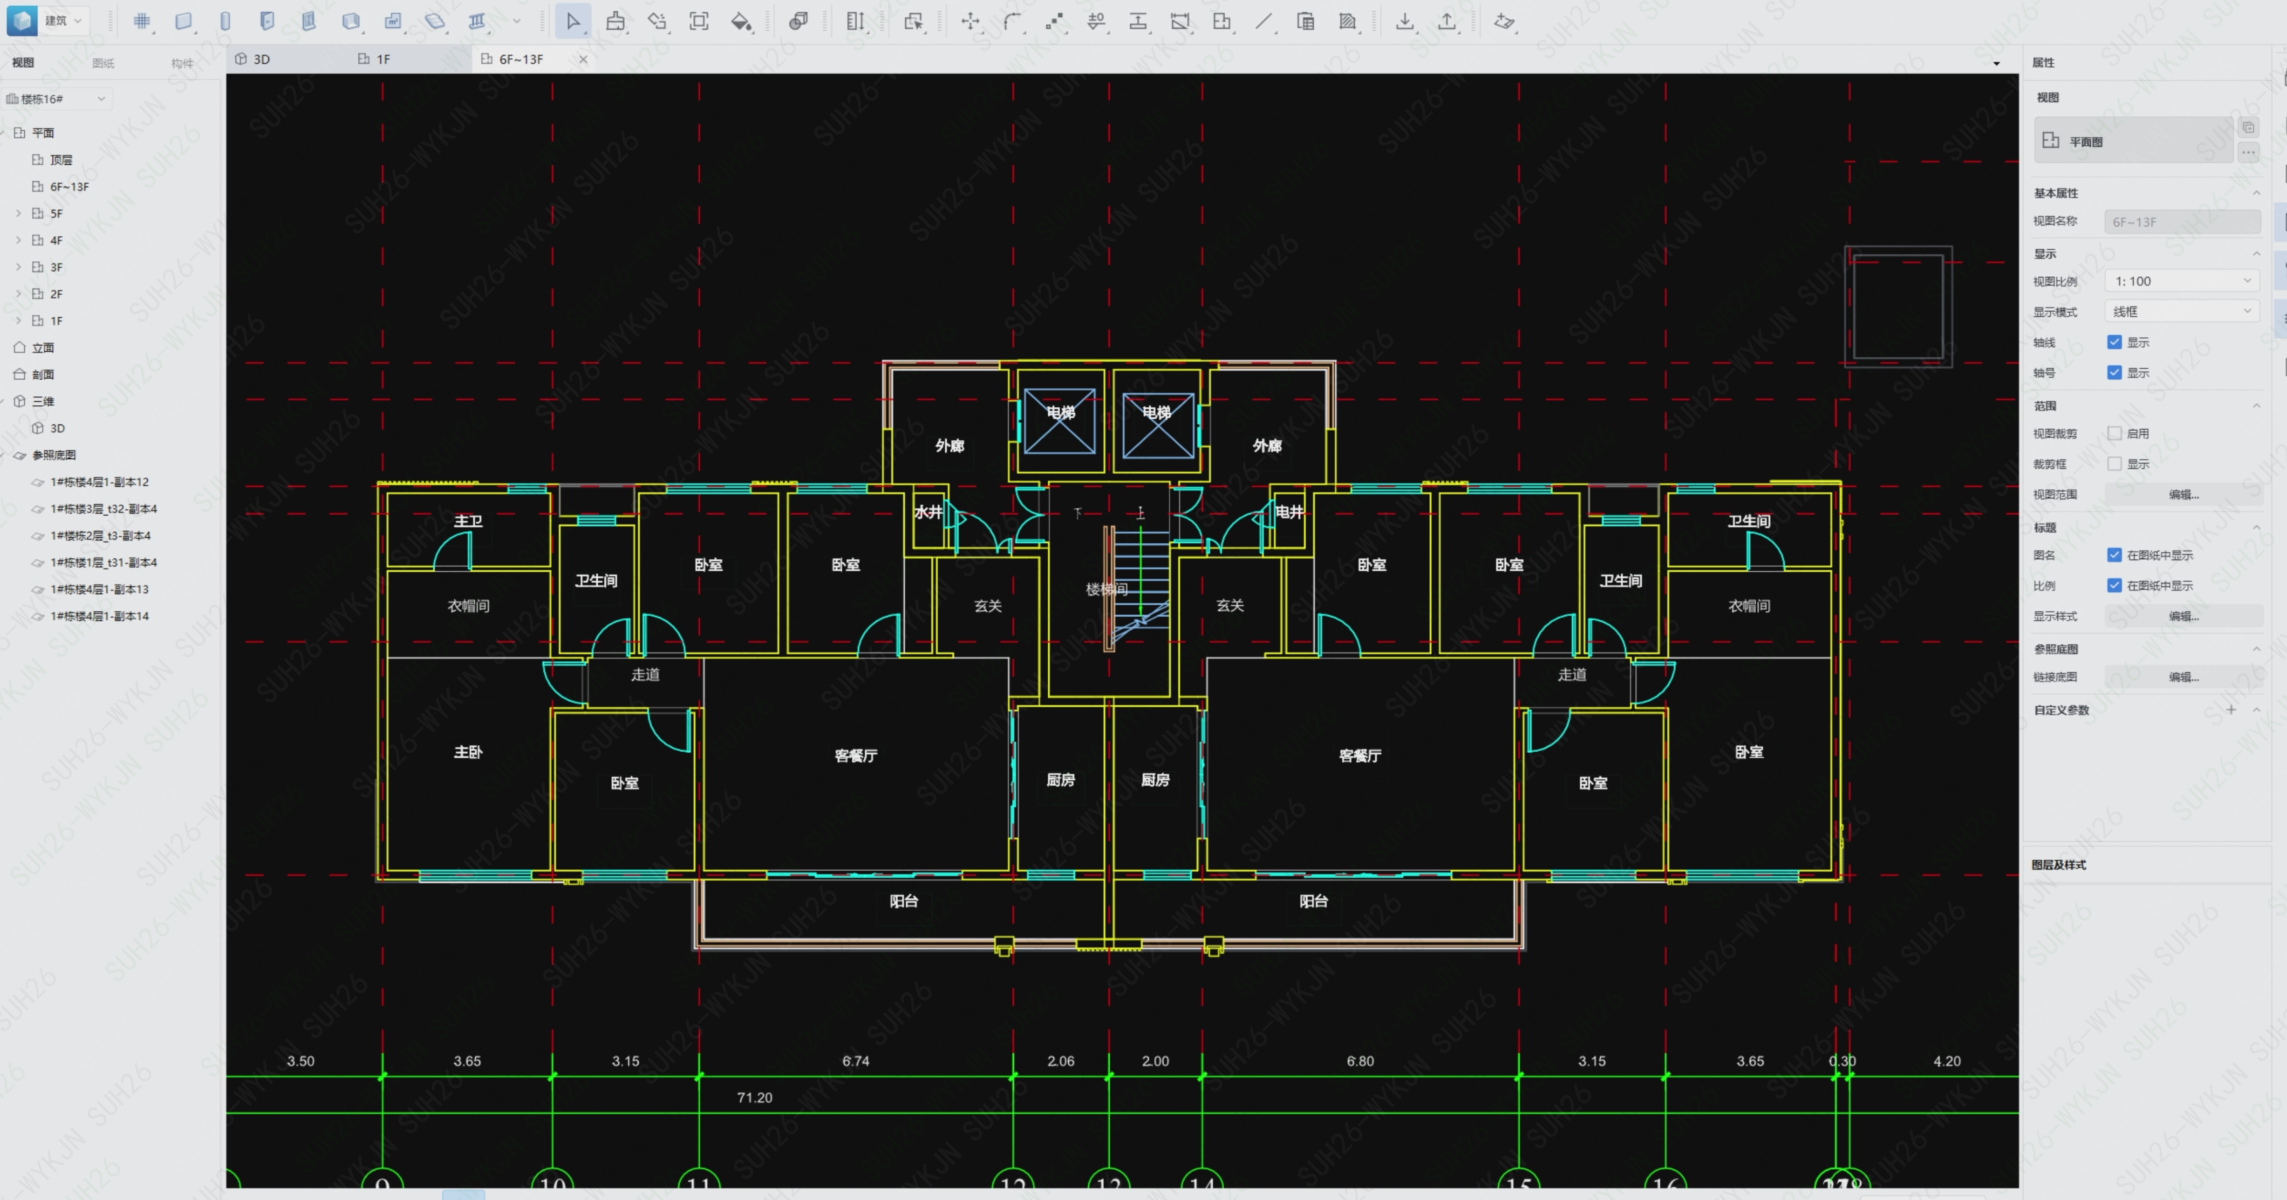
Task: Click the export upload arrow icon
Action: [1447, 21]
